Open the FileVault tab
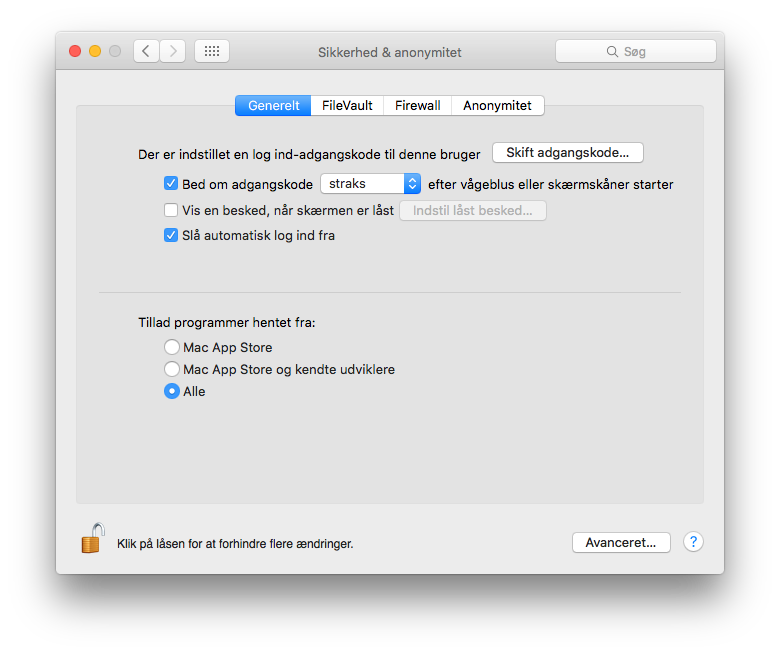The image size is (780, 654). pos(347,105)
